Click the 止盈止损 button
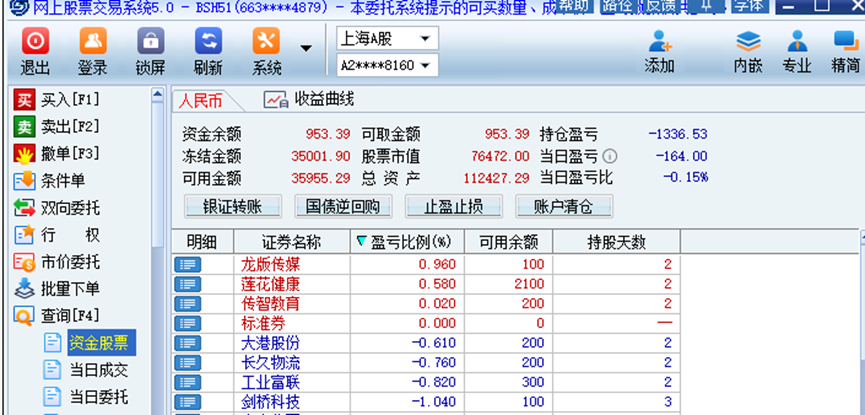 (454, 206)
